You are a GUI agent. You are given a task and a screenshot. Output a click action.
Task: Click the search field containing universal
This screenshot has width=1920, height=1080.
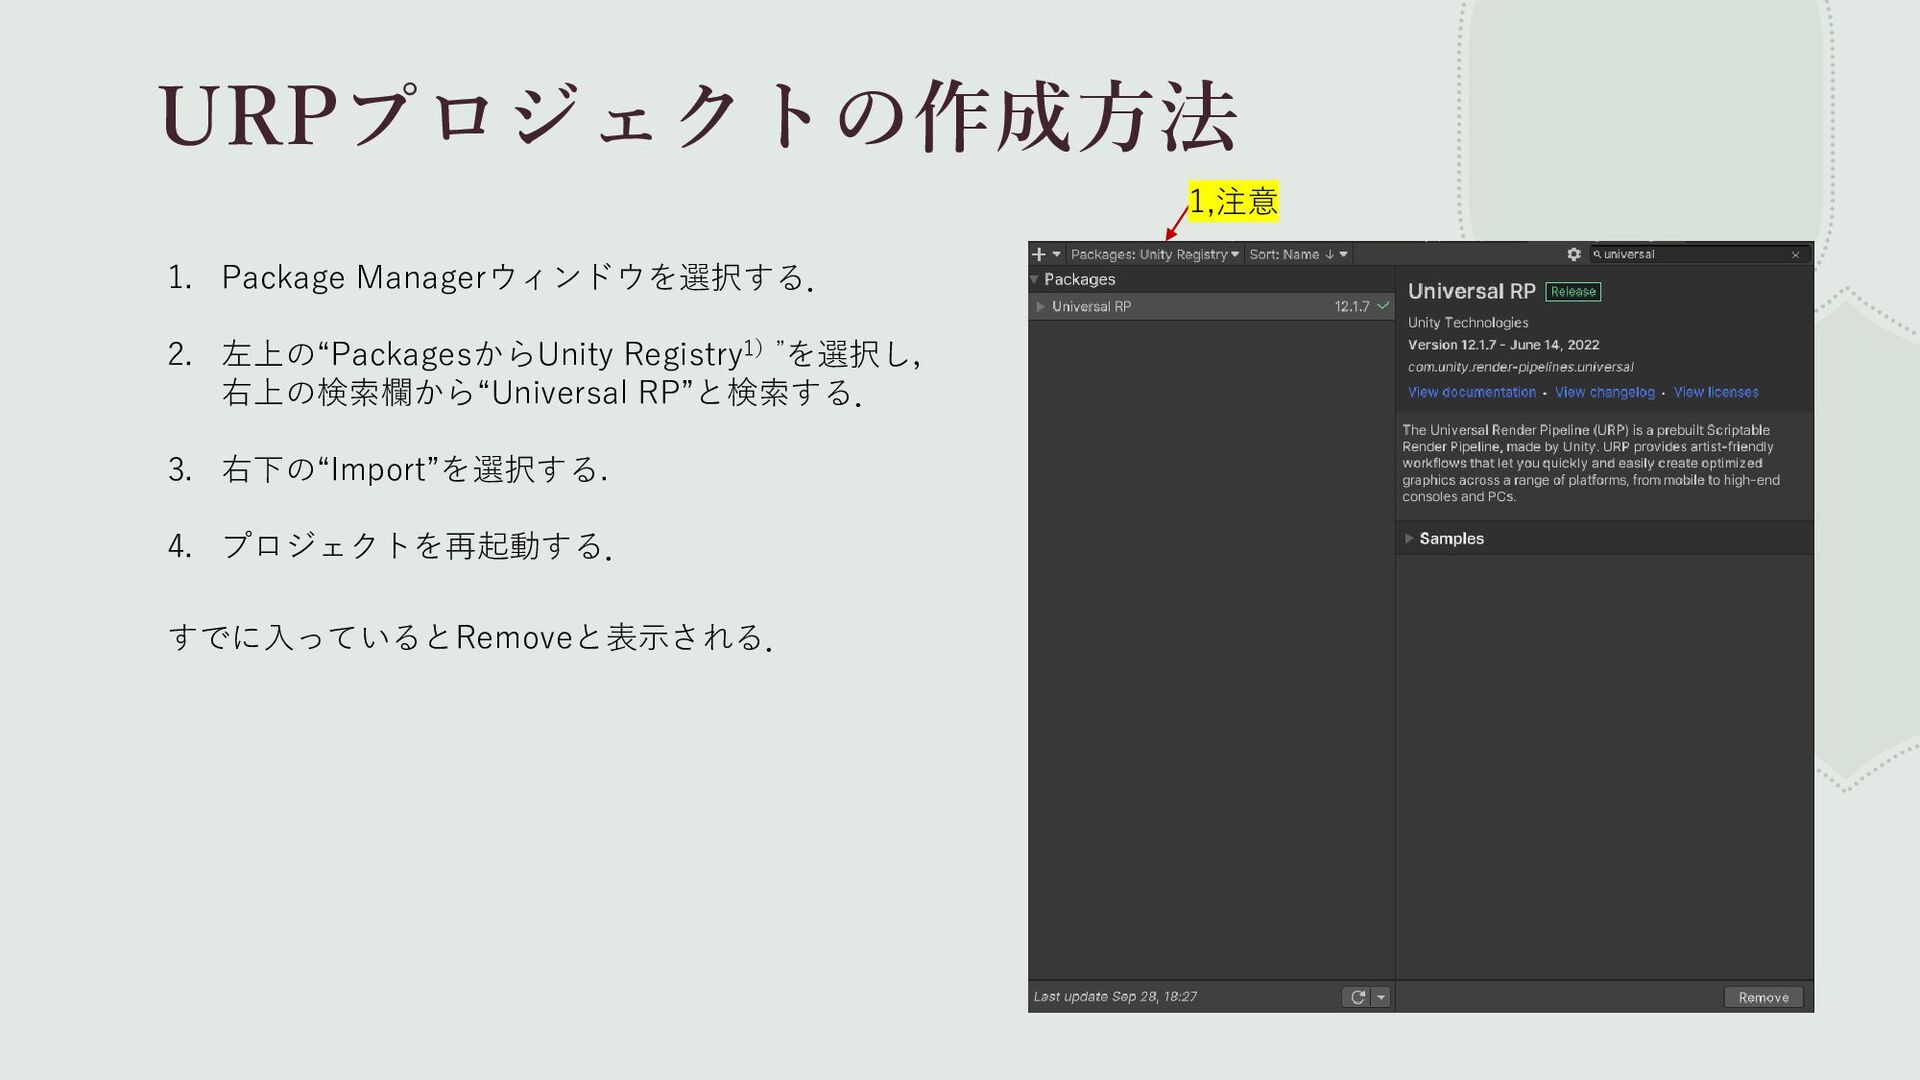point(1699,255)
